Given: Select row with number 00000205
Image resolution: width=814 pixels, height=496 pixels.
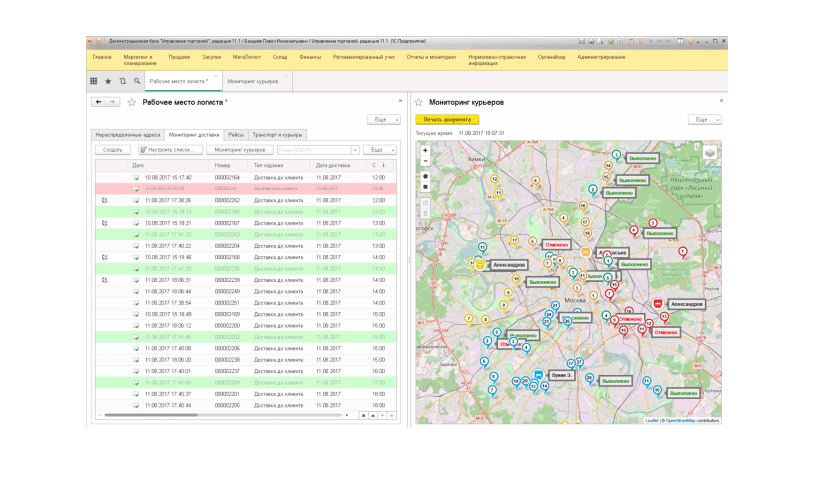Looking at the screenshot, I should [x=246, y=406].
